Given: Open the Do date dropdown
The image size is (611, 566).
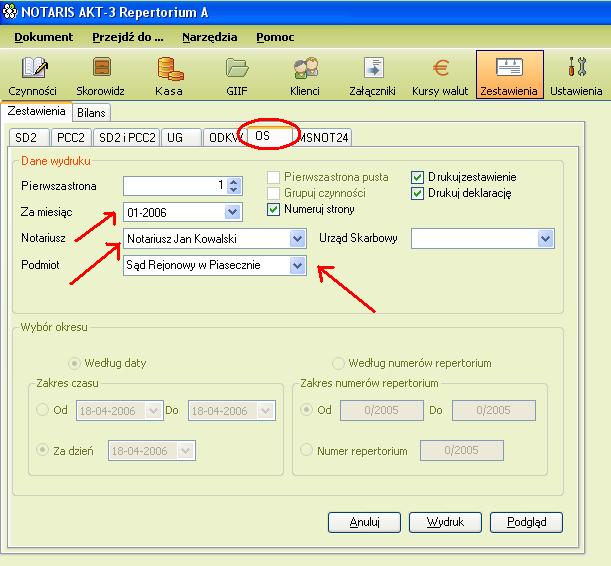Looking at the screenshot, I should pos(266,411).
